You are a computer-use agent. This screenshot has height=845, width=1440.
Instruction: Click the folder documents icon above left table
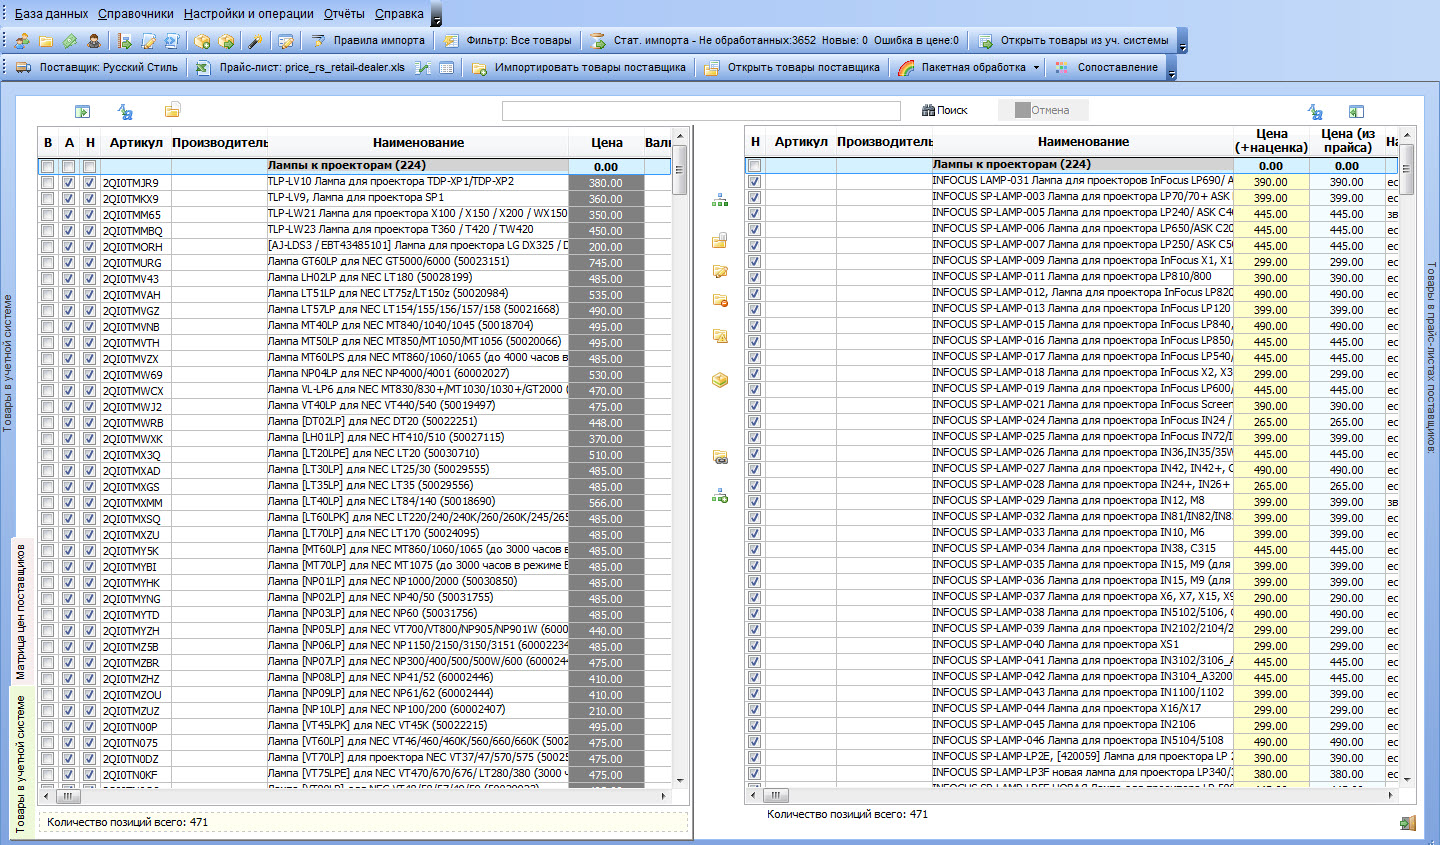[x=173, y=110]
